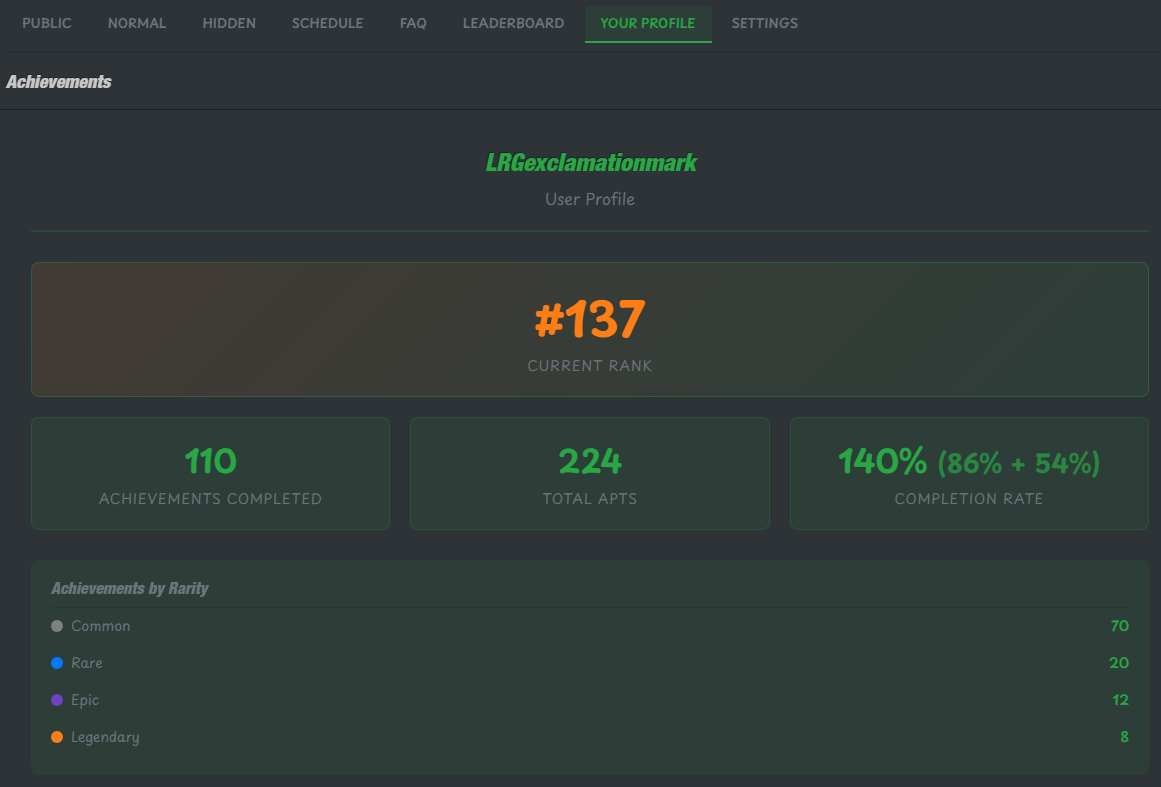Click the purple Epic rarity dot

point(57,700)
